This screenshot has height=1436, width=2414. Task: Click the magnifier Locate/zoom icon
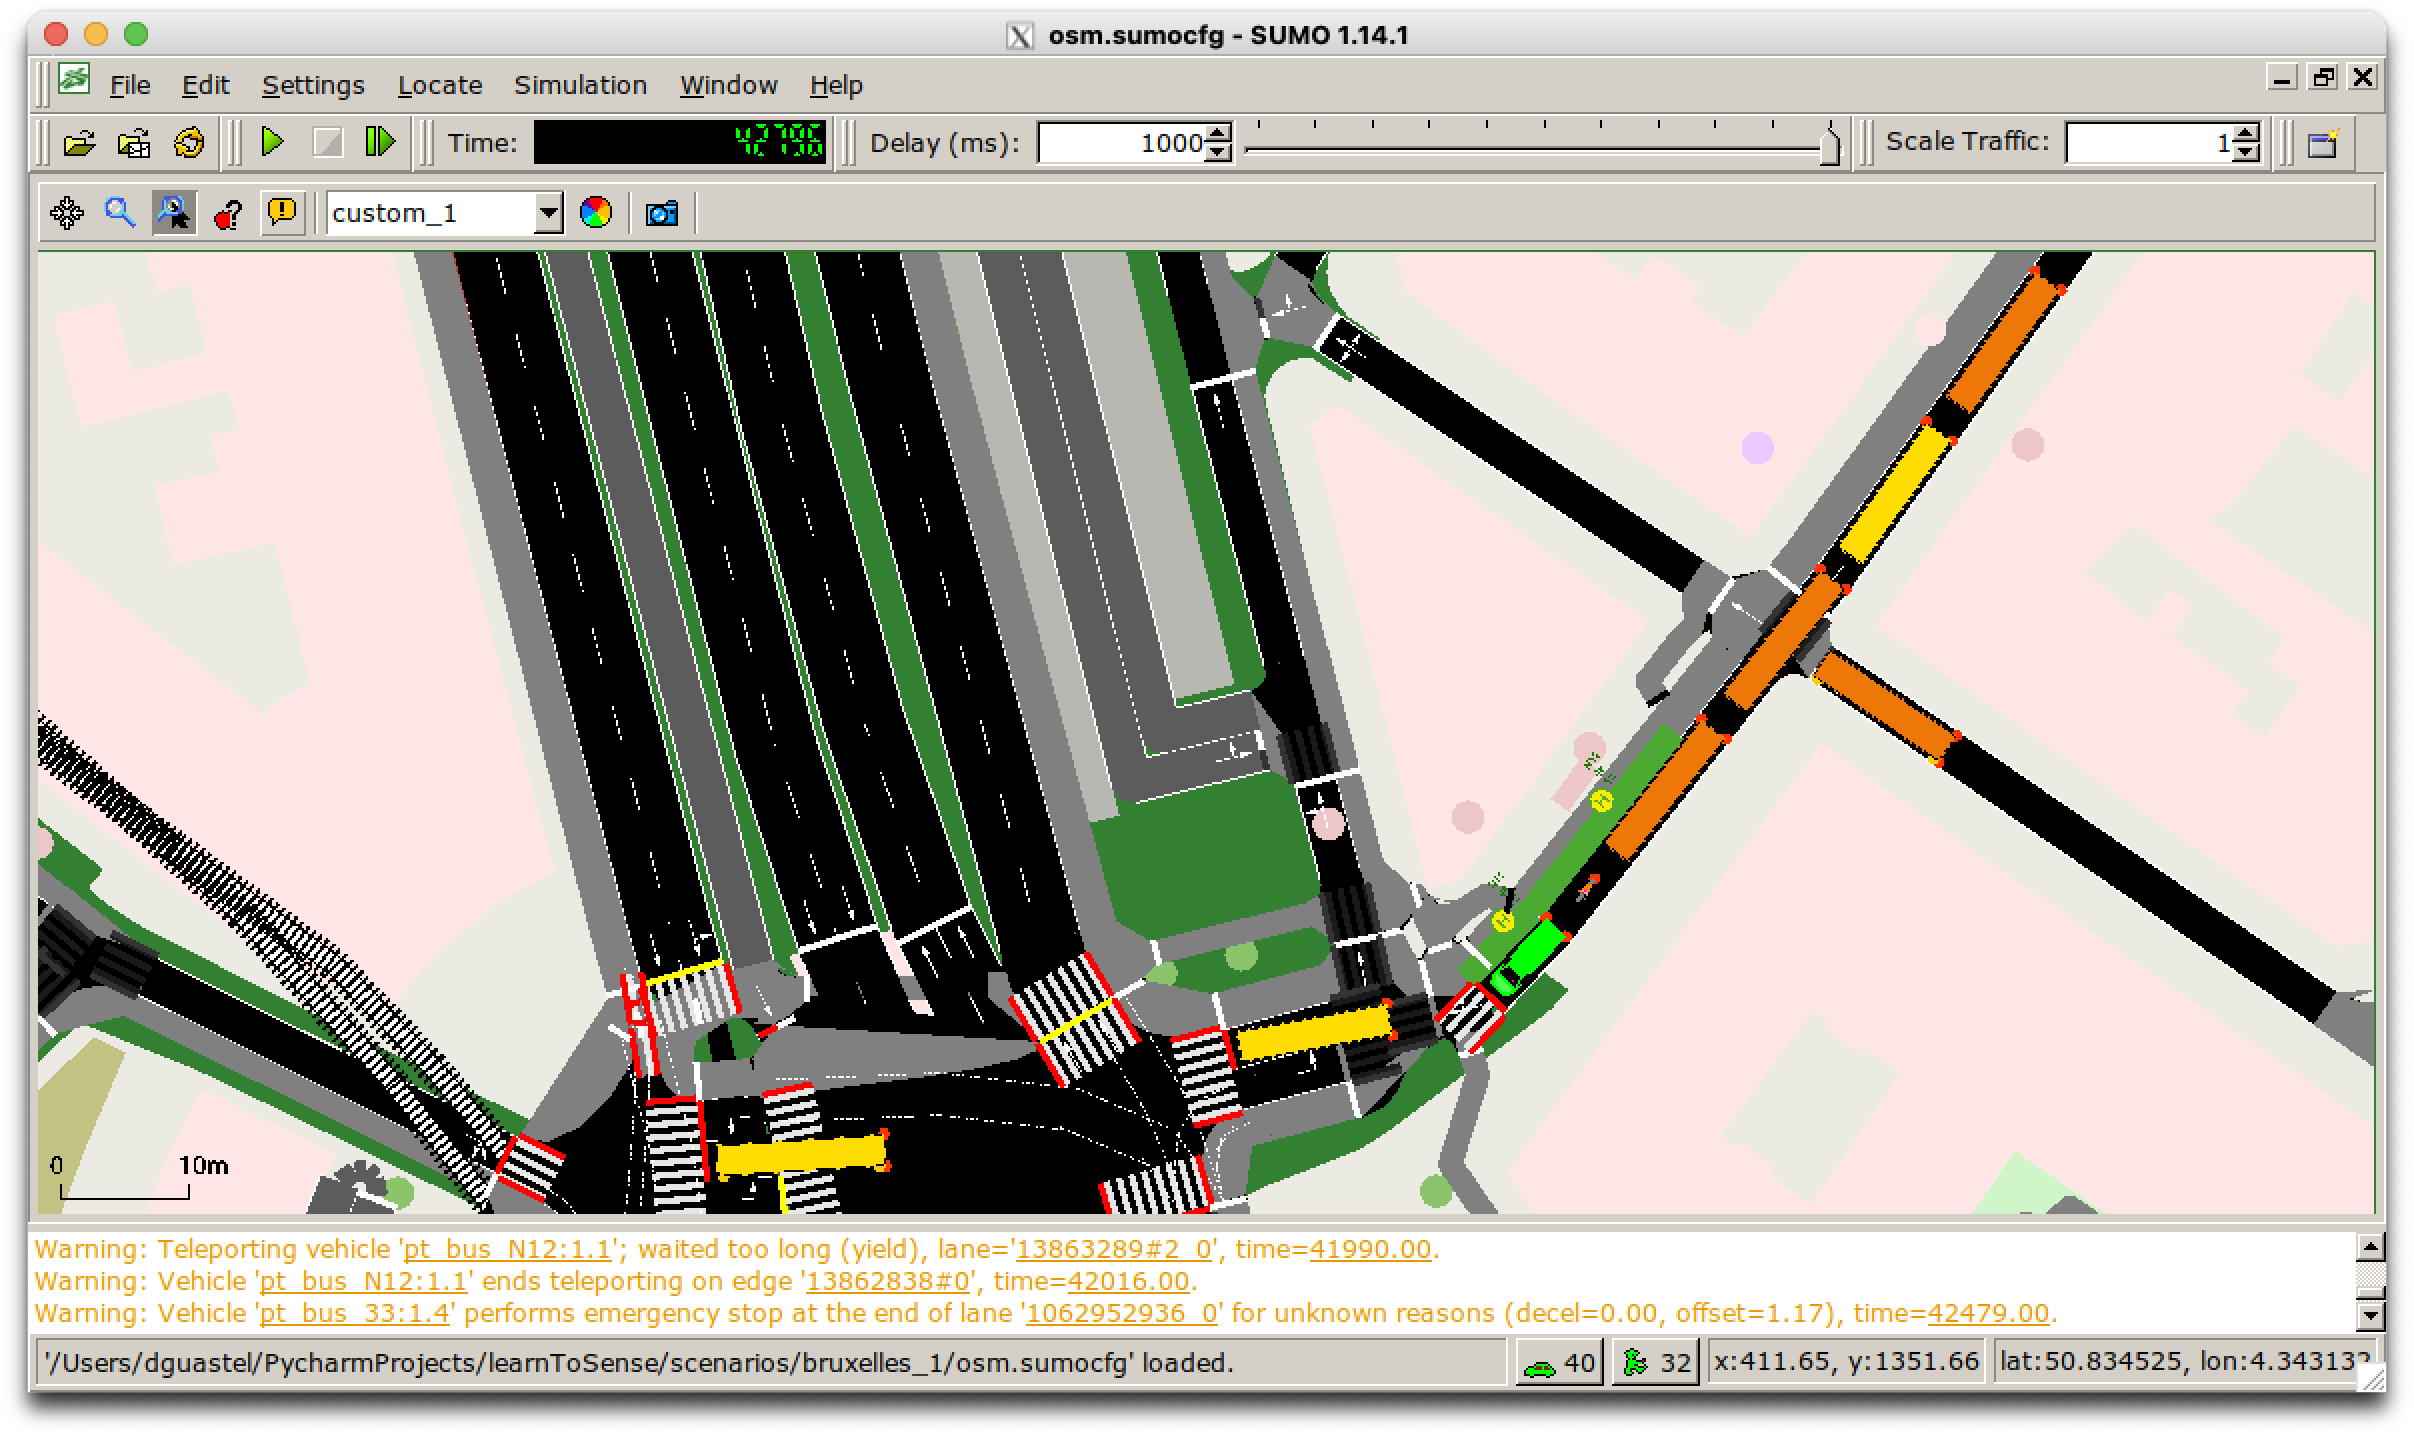click(120, 213)
